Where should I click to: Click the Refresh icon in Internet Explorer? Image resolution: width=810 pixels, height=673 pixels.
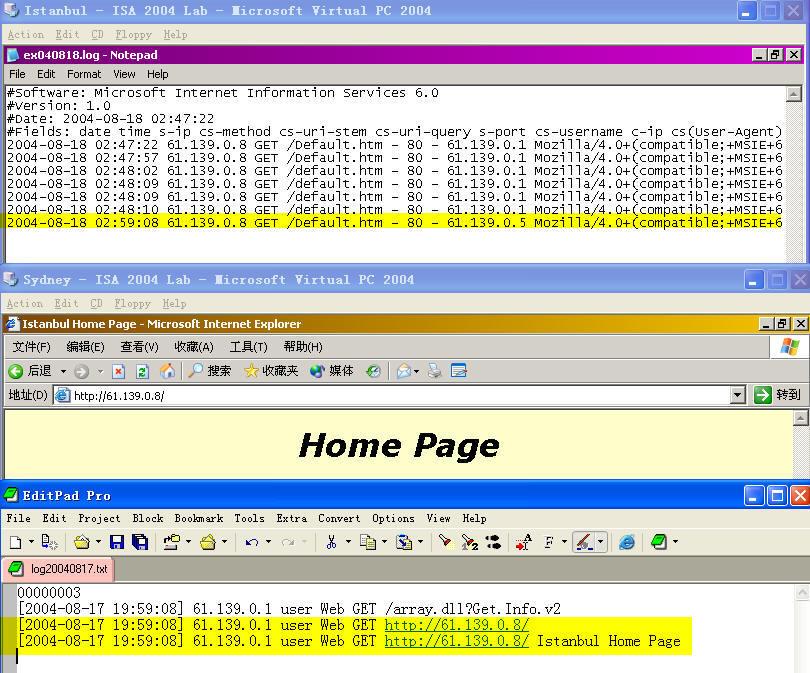point(142,371)
